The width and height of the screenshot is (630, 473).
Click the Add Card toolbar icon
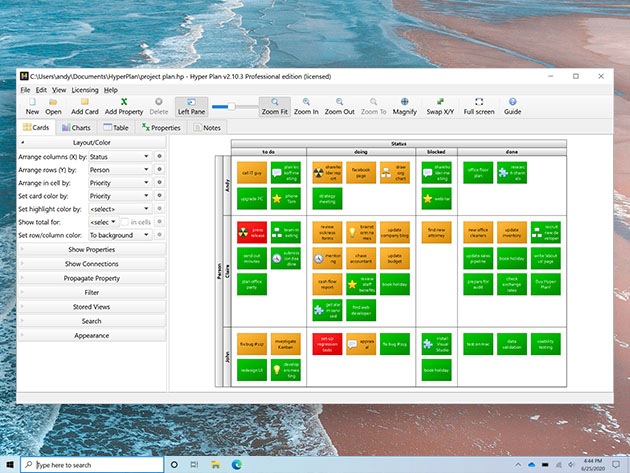point(84,102)
